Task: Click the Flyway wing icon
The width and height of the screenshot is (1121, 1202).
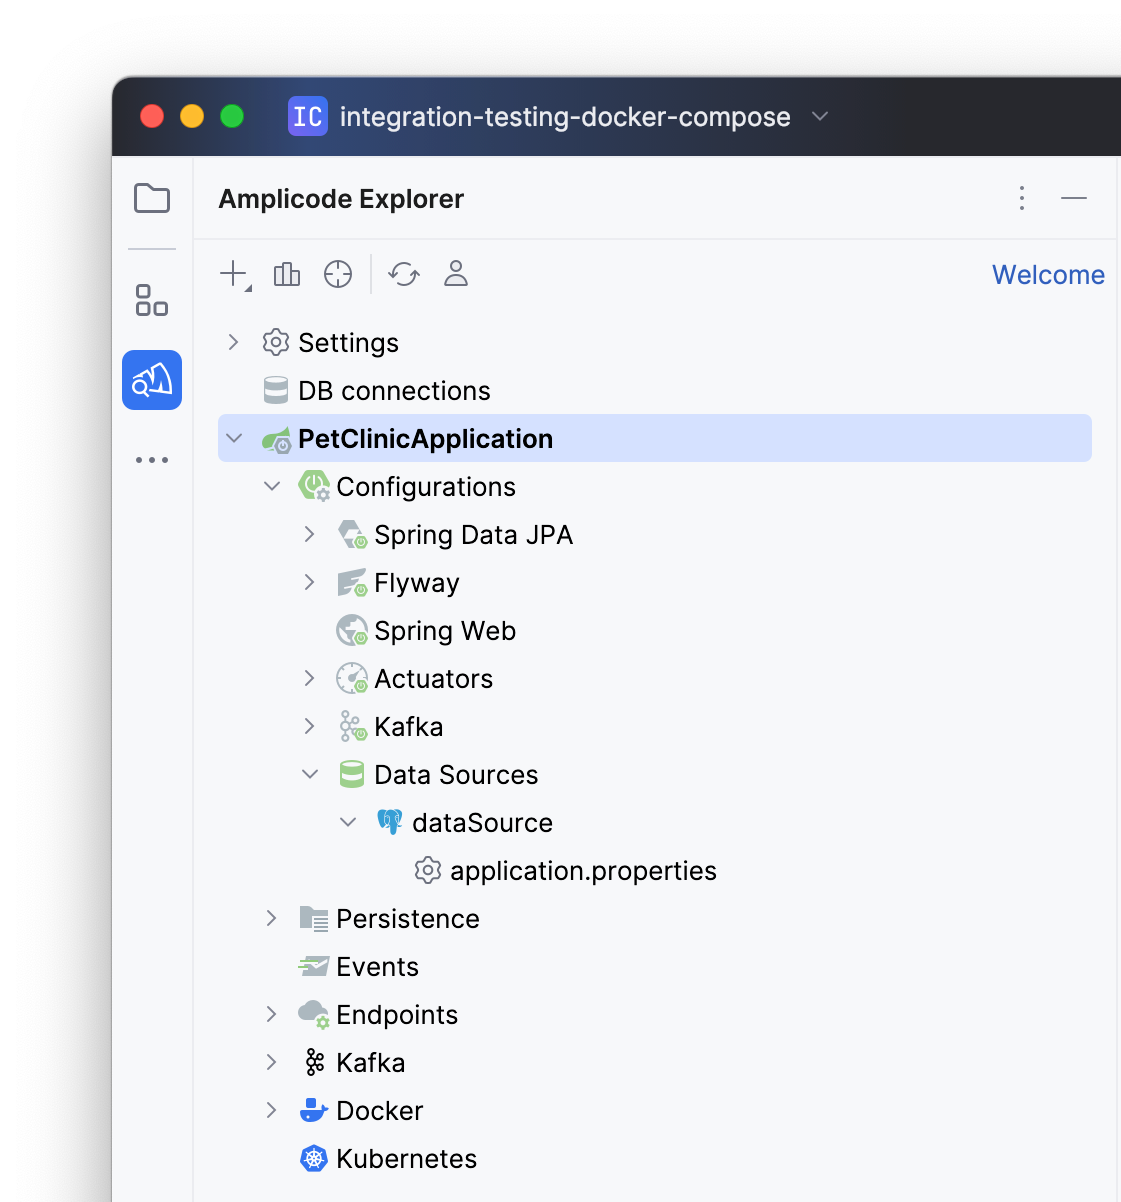Action: (x=352, y=583)
